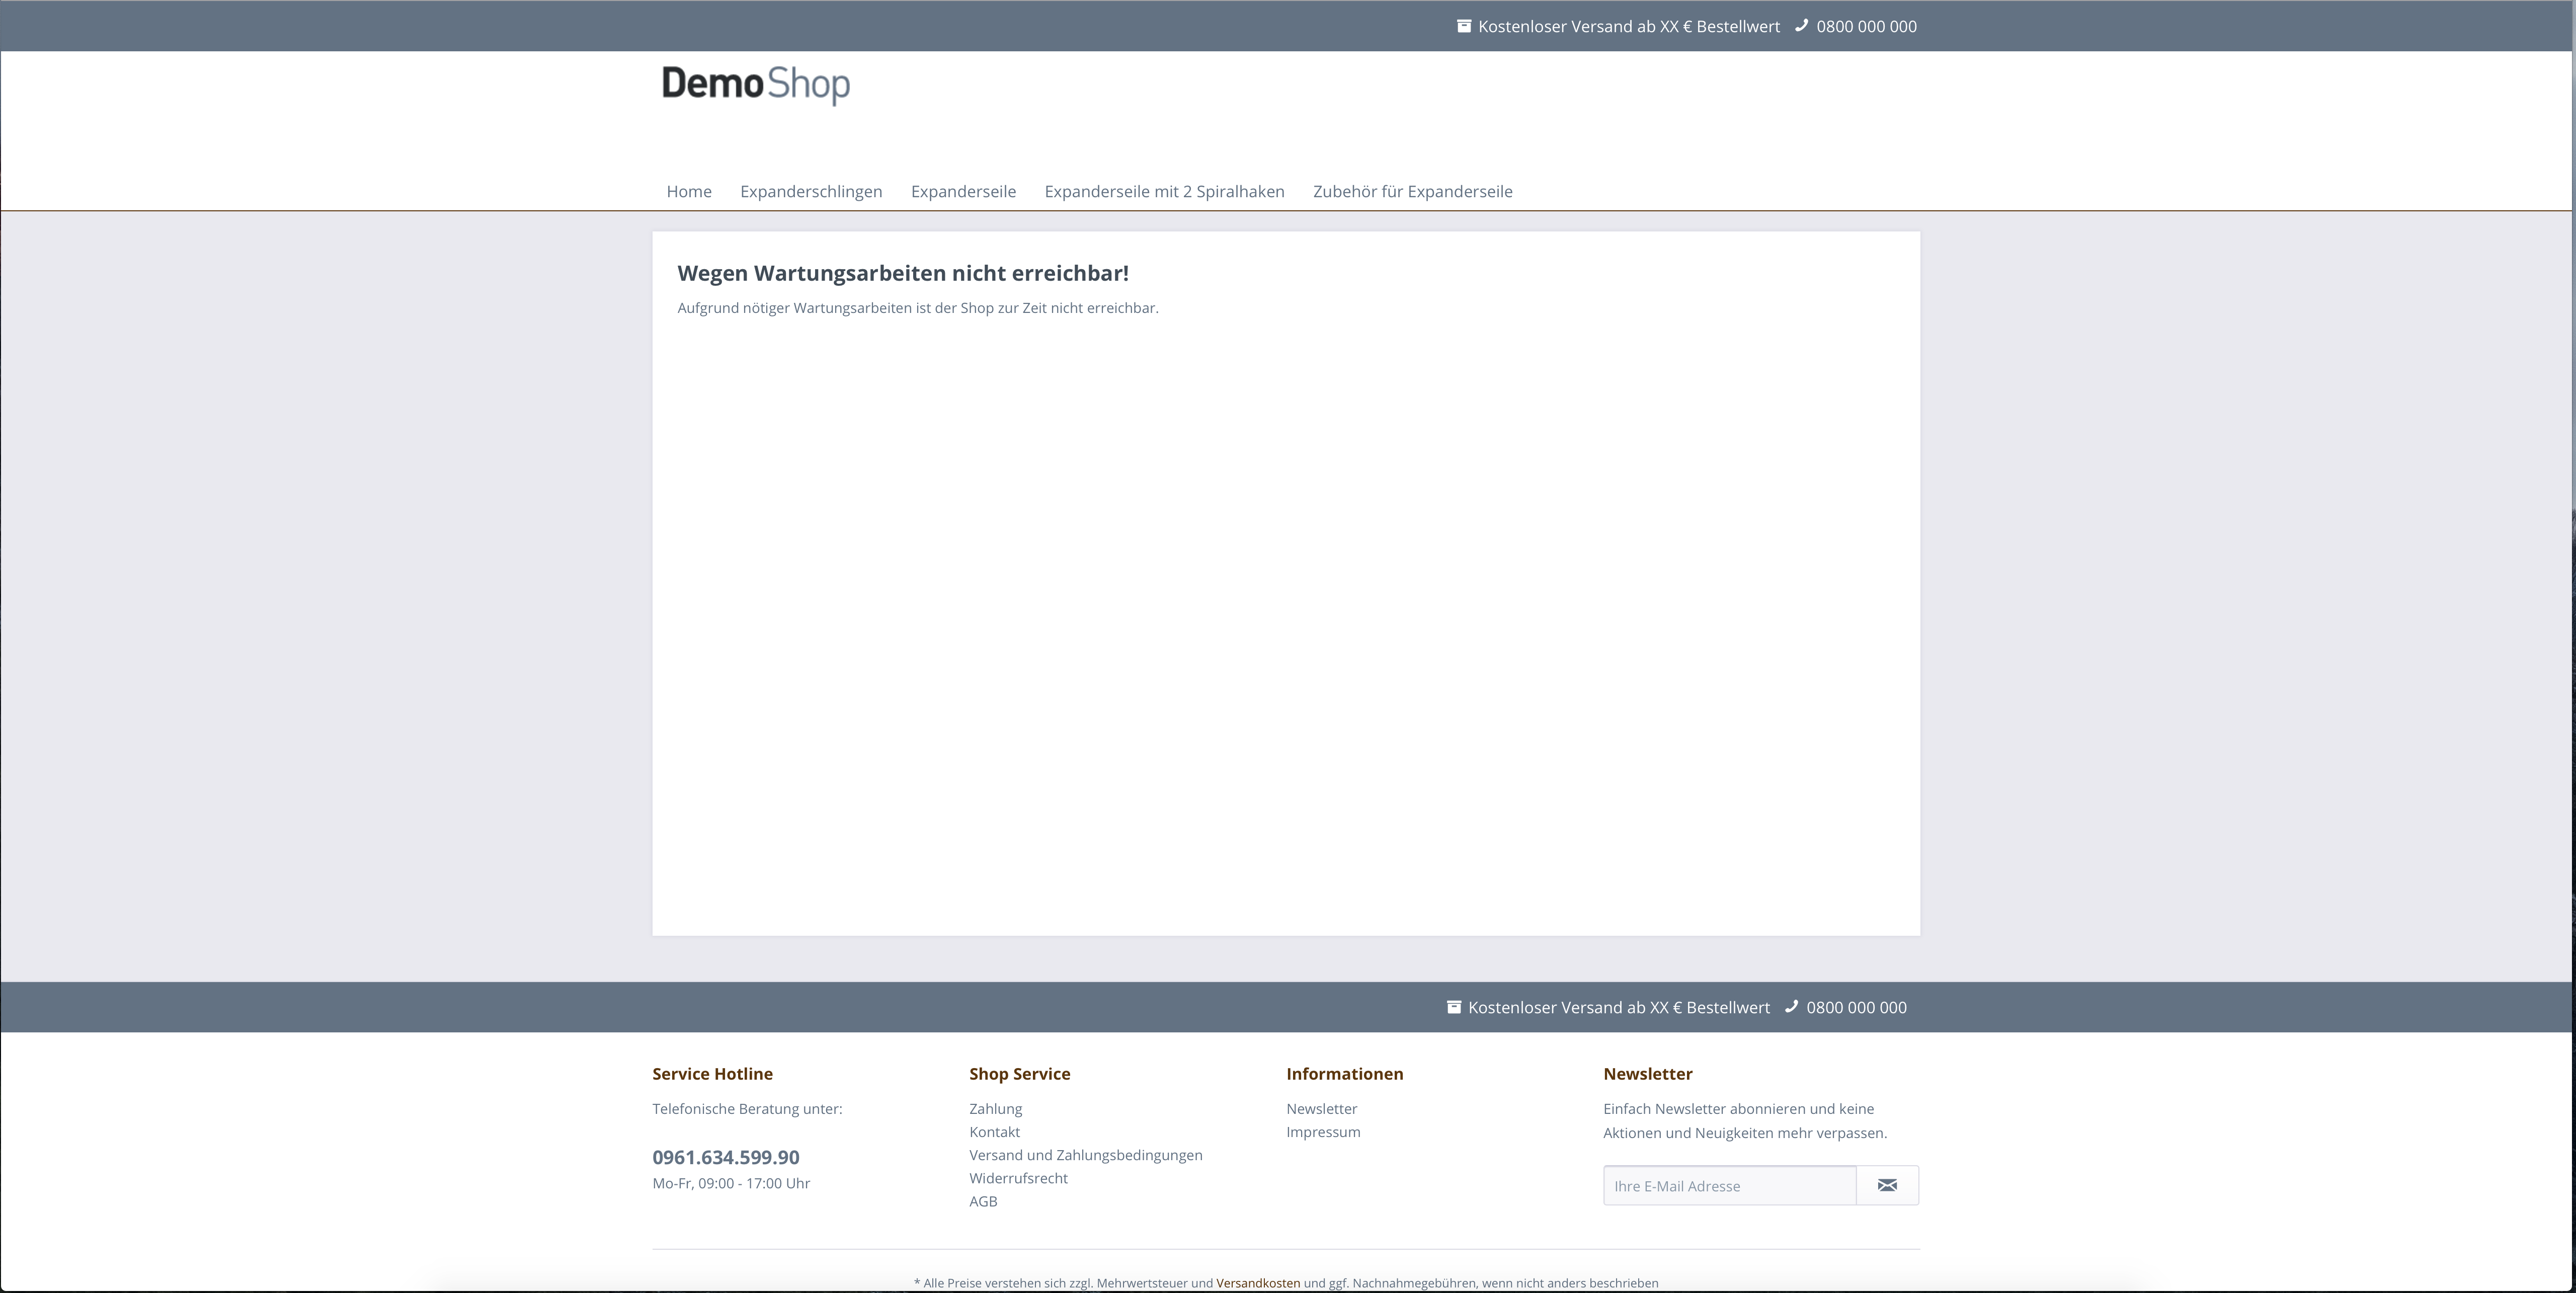Image resolution: width=2576 pixels, height=1293 pixels.
Task: Submit newsletter with the envelope button
Action: (1887, 1185)
